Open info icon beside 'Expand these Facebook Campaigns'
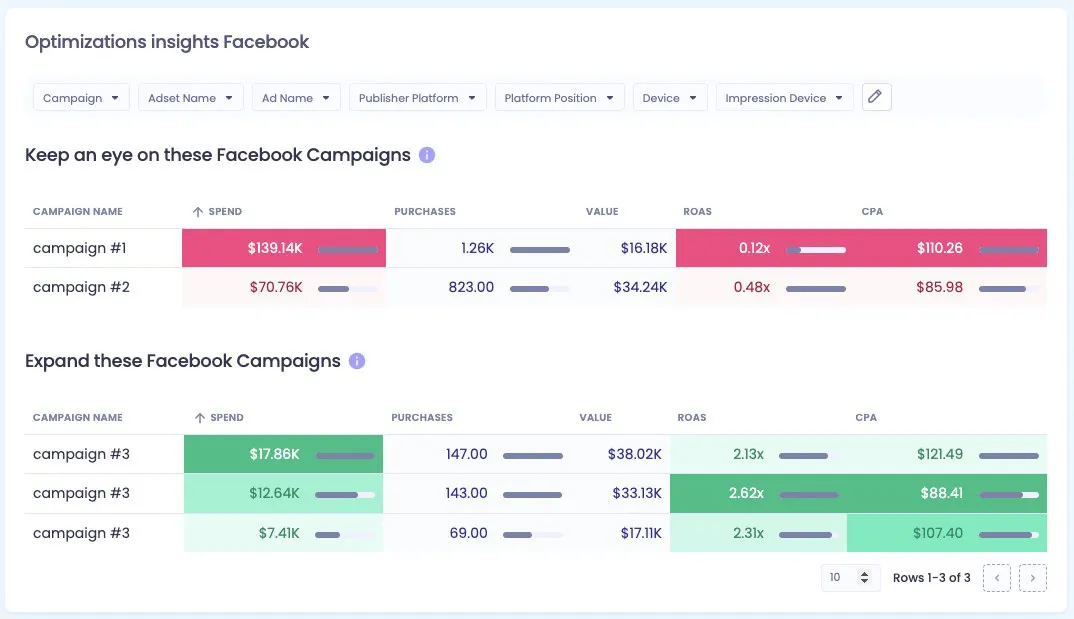The image size is (1074, 619). click(357, 361)
